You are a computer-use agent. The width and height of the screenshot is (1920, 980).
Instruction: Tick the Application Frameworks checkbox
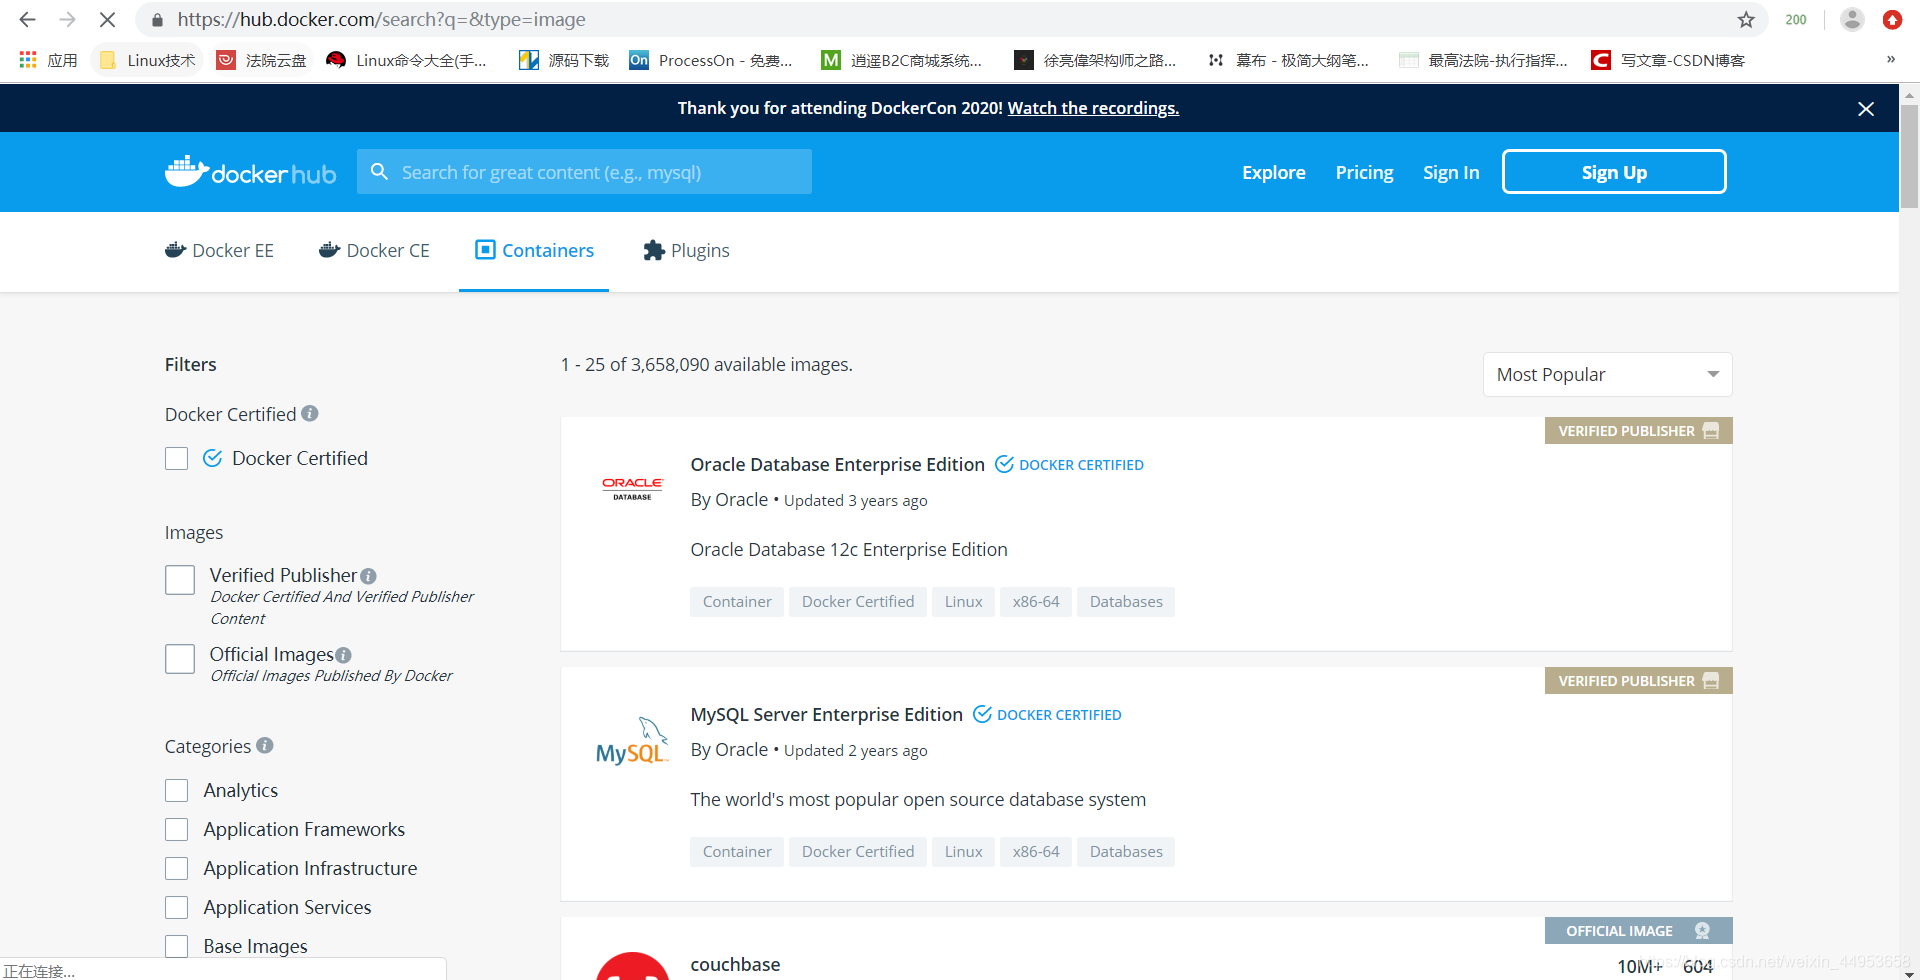[177, 829]
